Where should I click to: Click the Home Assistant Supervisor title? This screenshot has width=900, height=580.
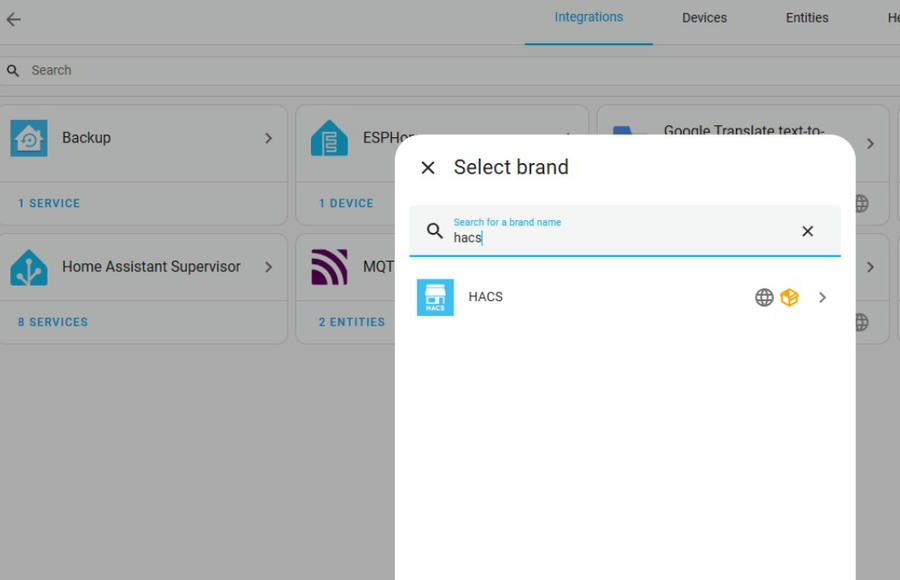pos(151,267)
